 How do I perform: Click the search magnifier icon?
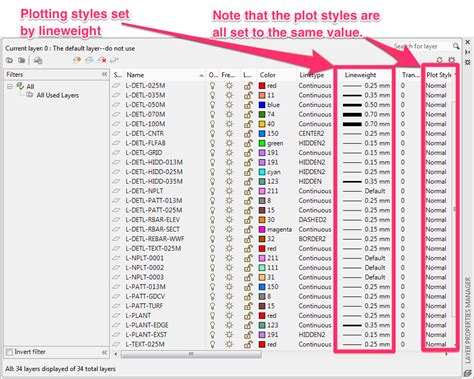(456, 46)
